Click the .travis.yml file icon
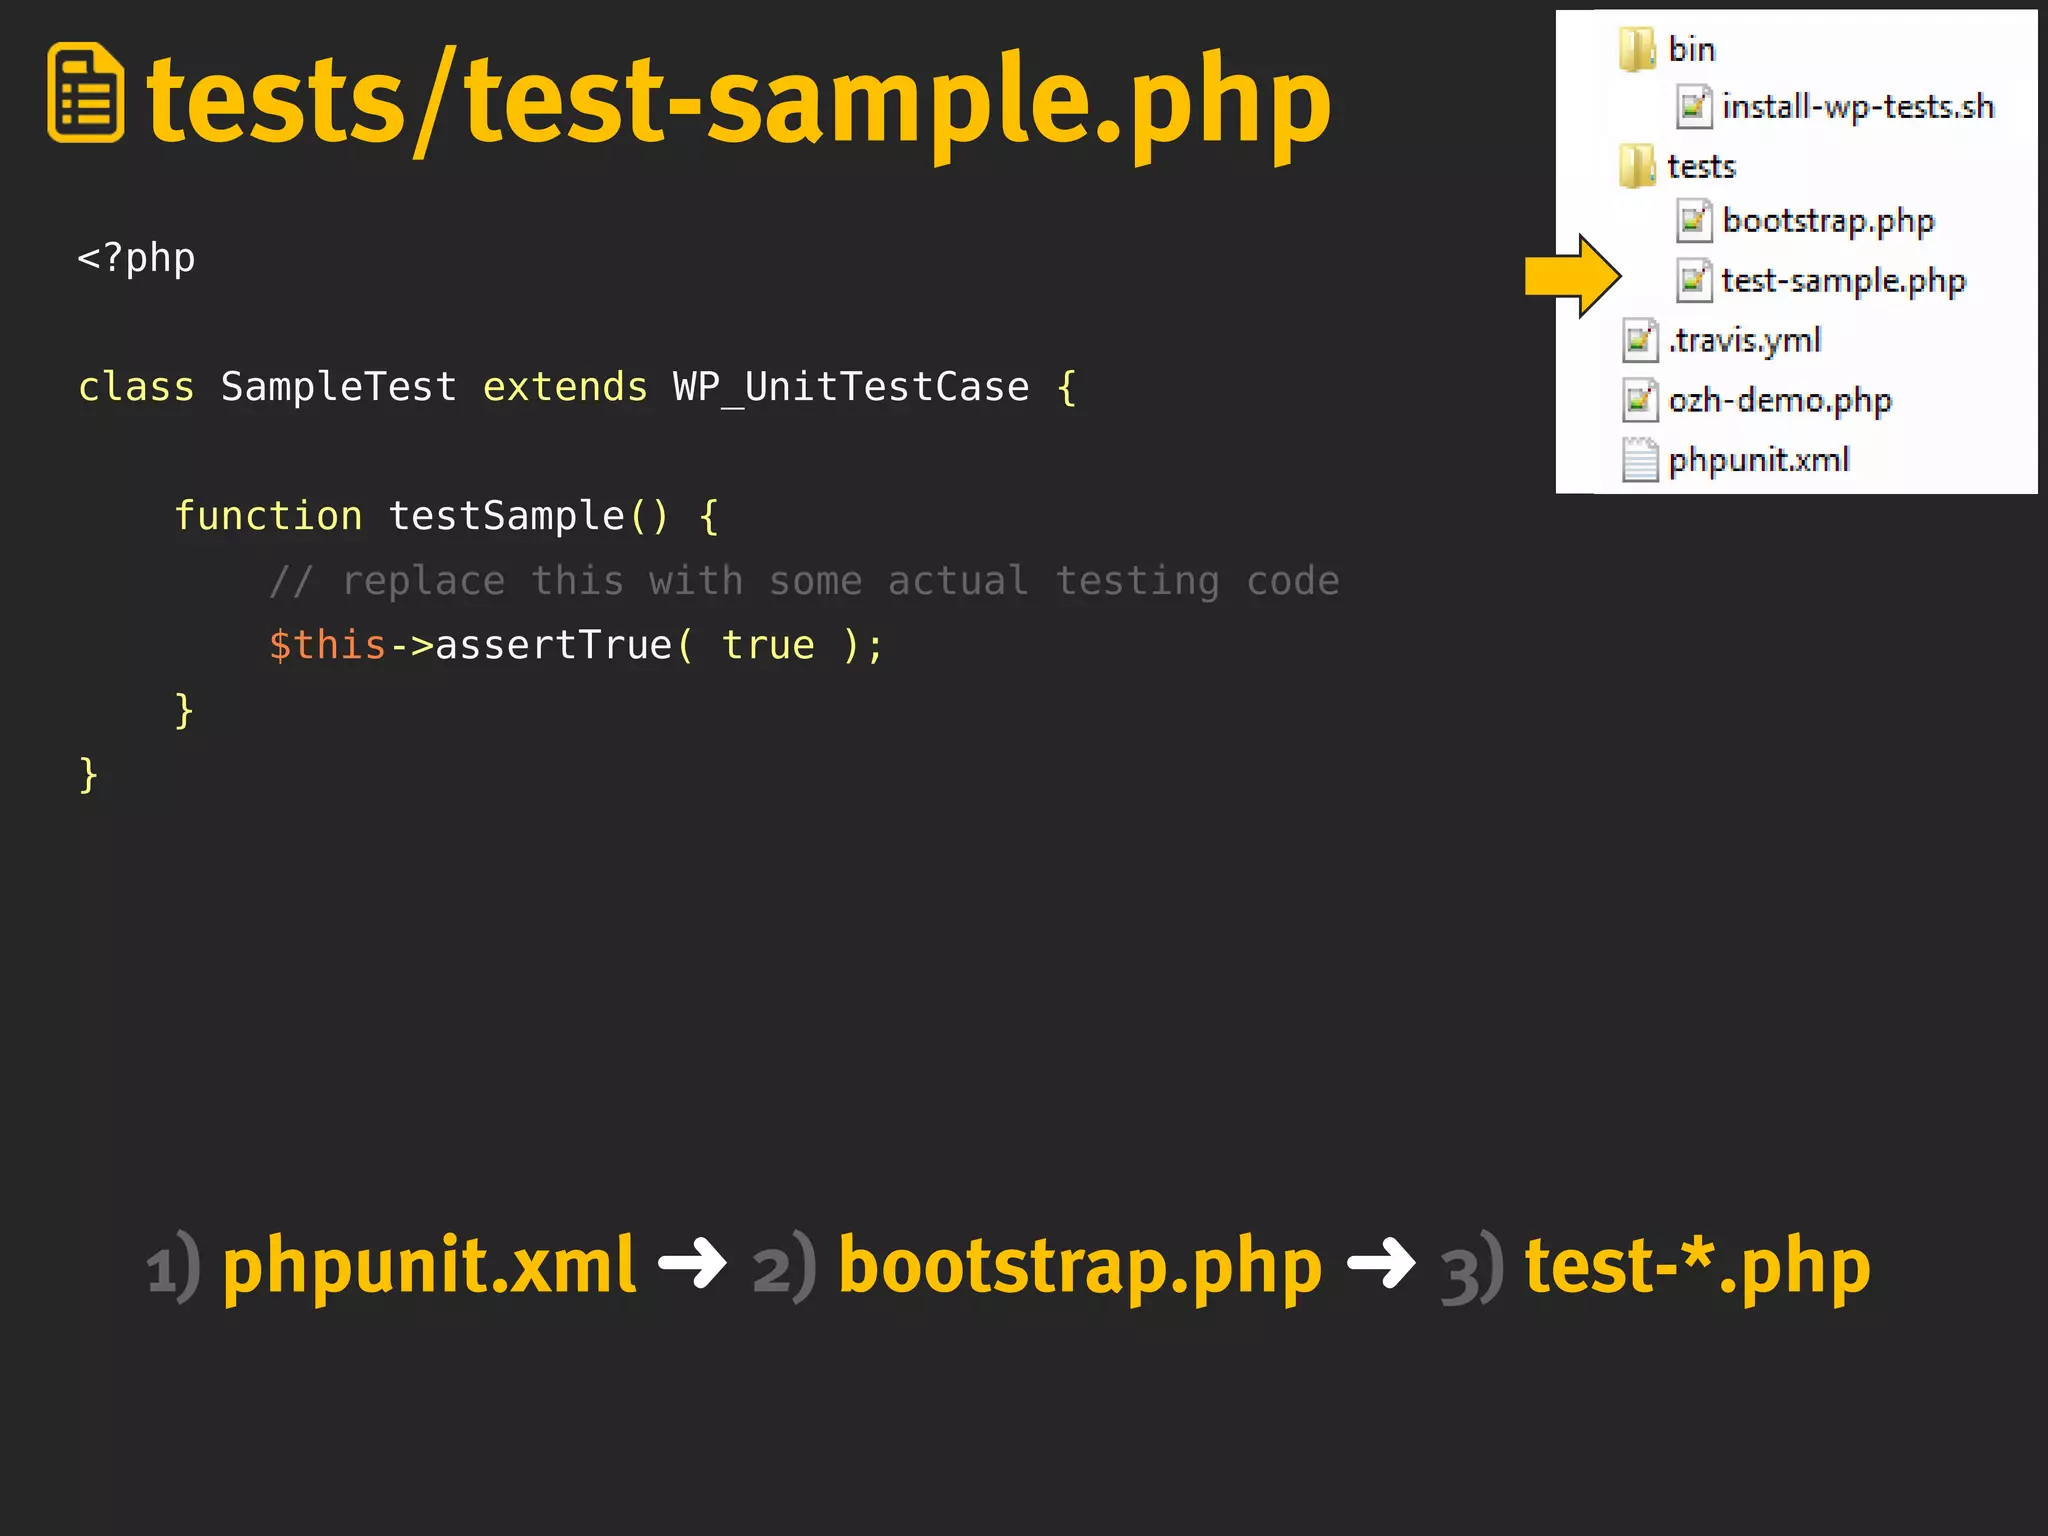Image resolution: width=2048 pixels, height=1536 pixels. (x=1640, y=341)
